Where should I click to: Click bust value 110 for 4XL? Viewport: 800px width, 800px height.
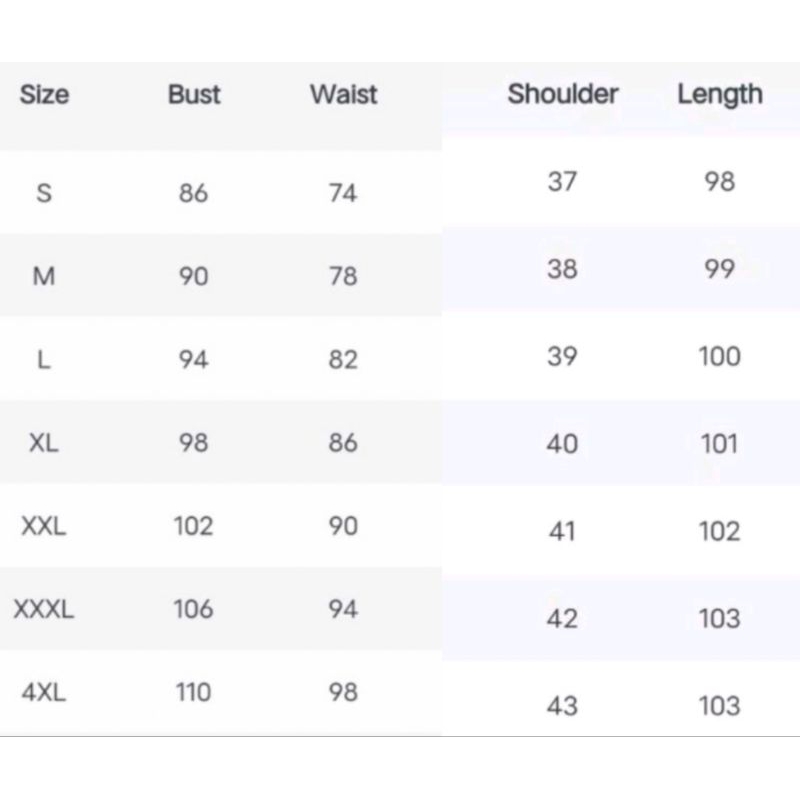click(193, 692)
